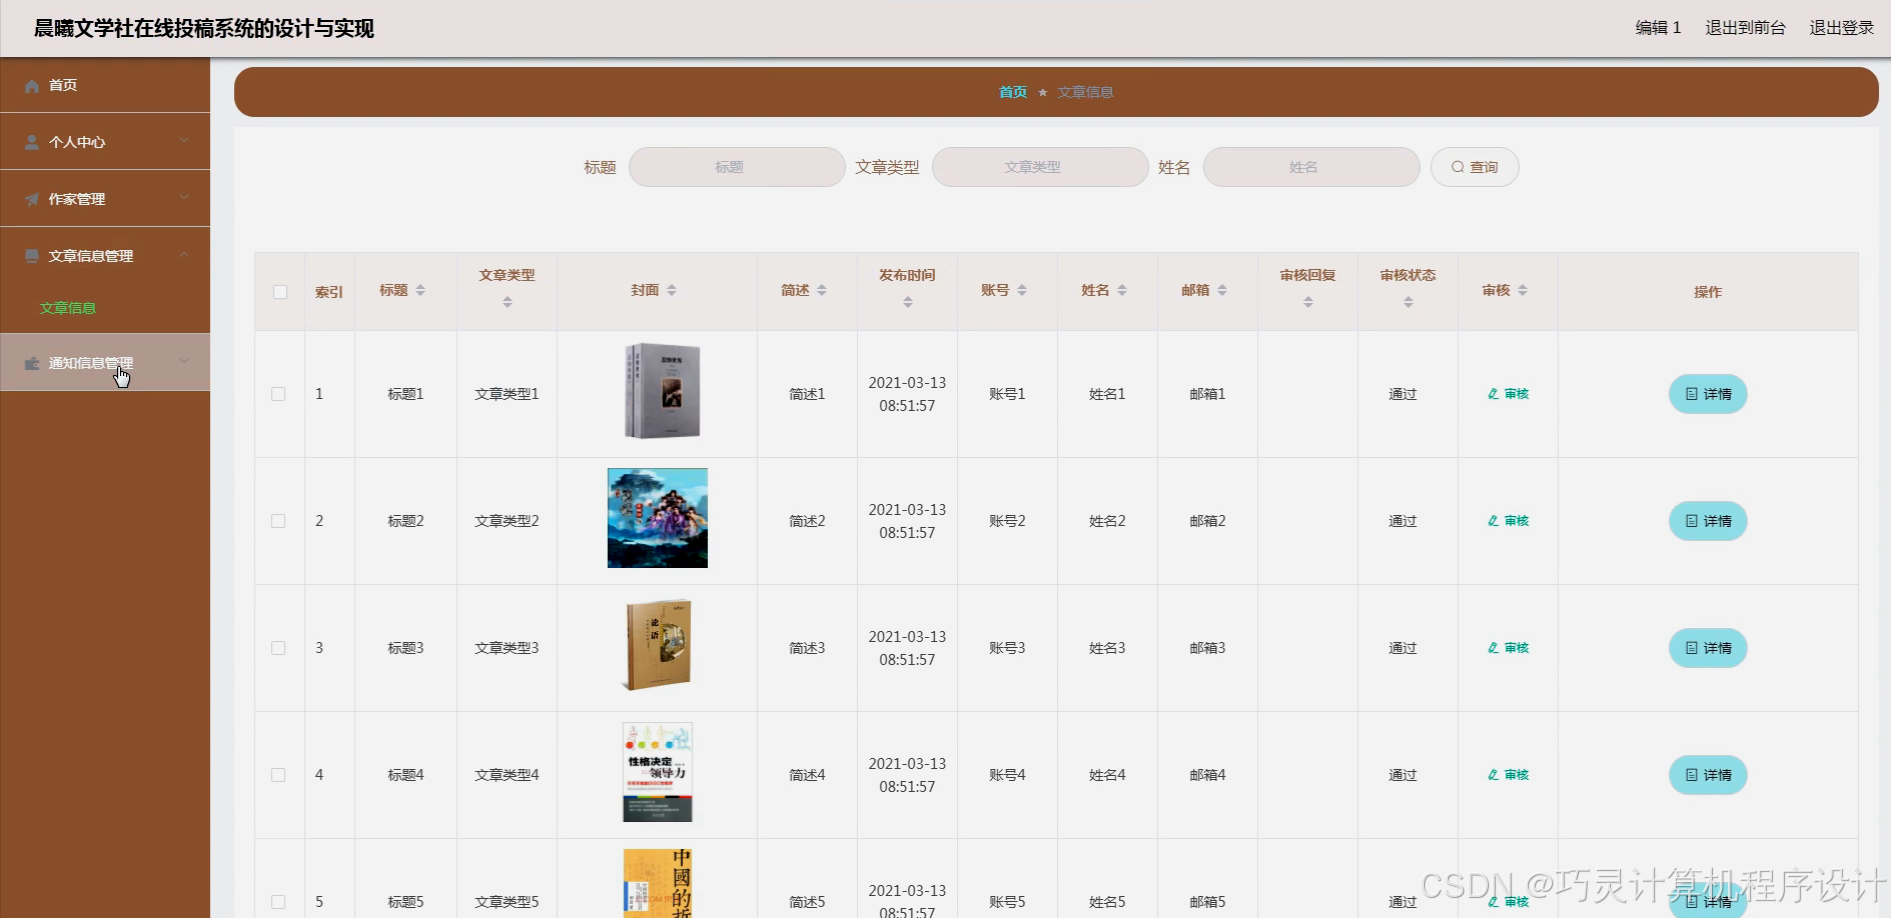Image resolution: width=1891 pixels, height=918 pixels.
Task: Click the icon beside 文章信息管理
Action: click(x=32, y=257)
